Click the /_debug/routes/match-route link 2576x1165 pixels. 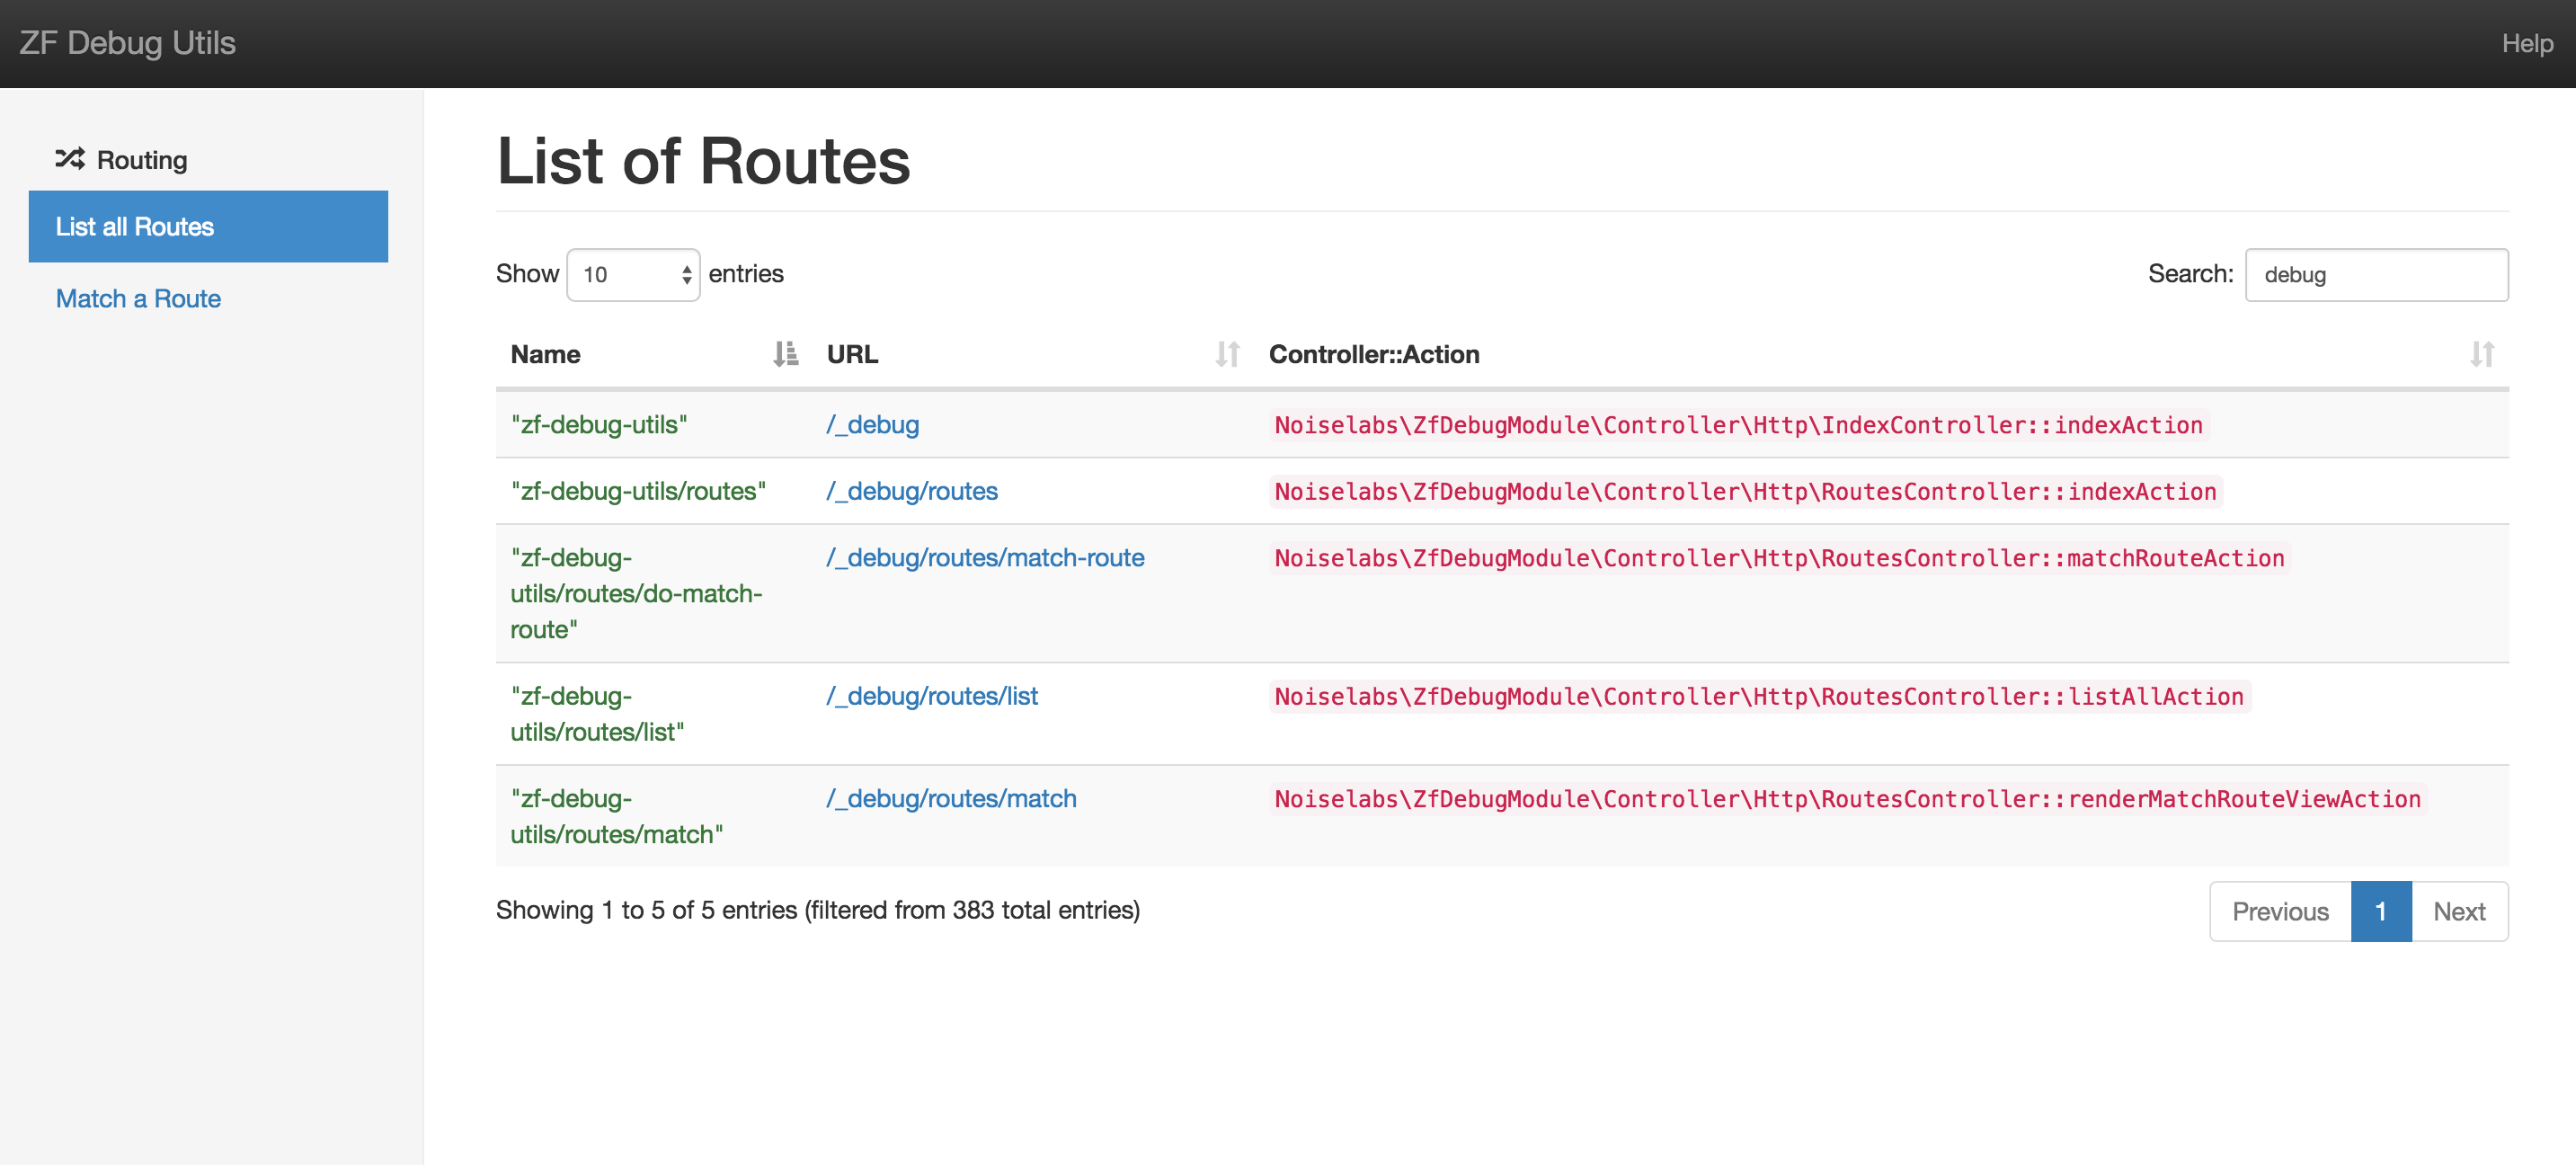pyautogui.click(x=984, y=557)
